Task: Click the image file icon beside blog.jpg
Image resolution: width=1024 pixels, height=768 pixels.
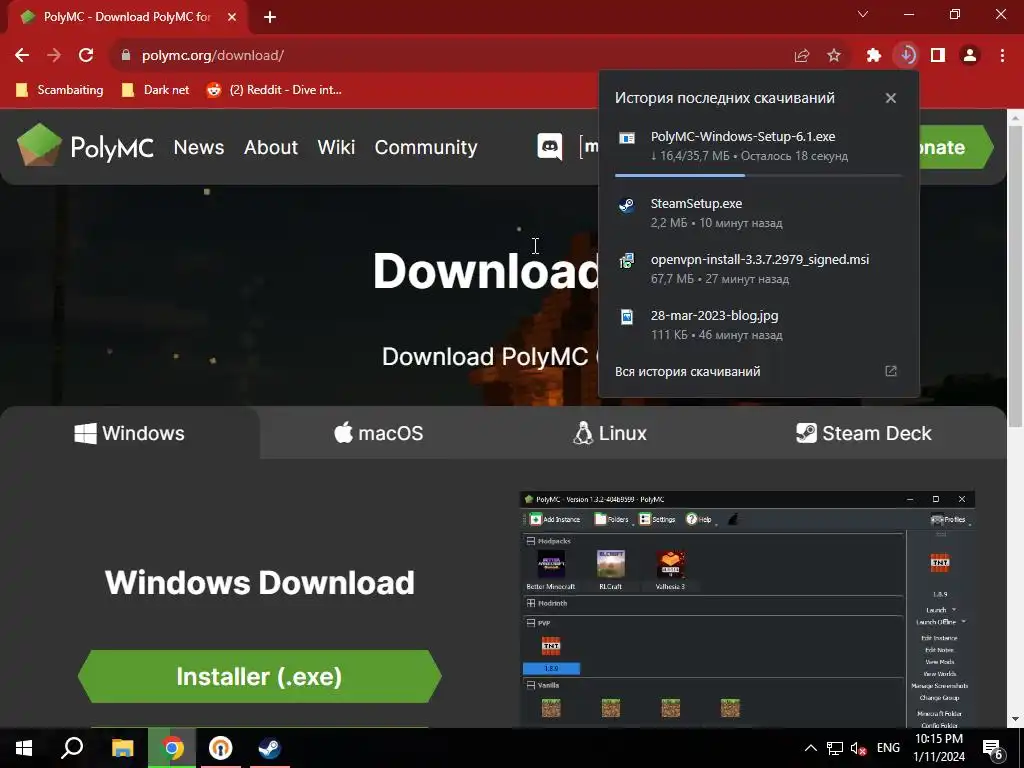Action: pyautogui.click(x=627, y=317)
